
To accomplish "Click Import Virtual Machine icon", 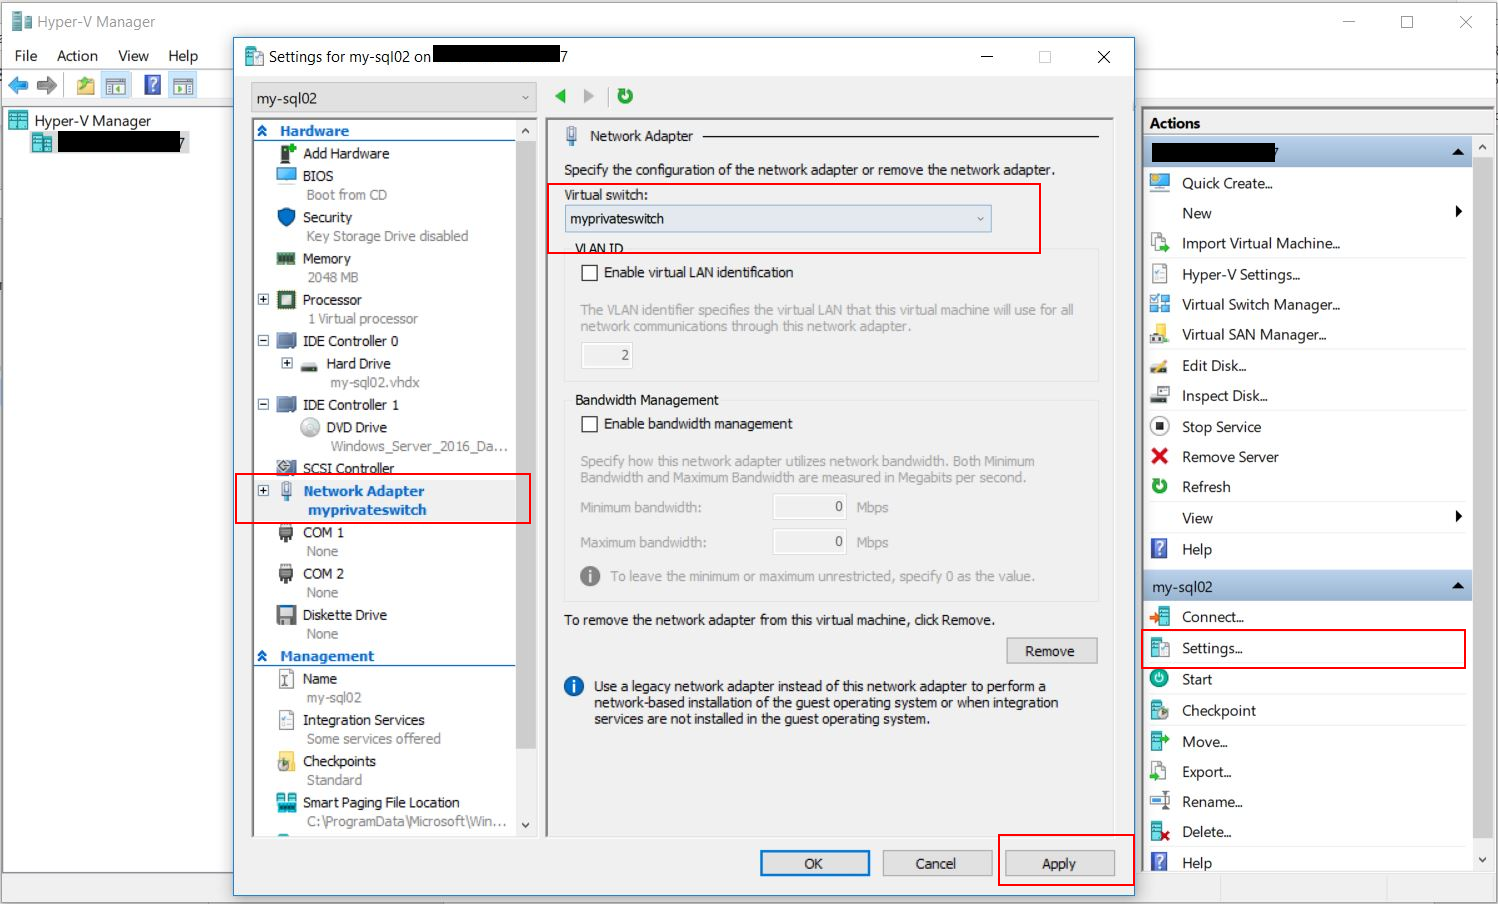I will [1160, 243].
